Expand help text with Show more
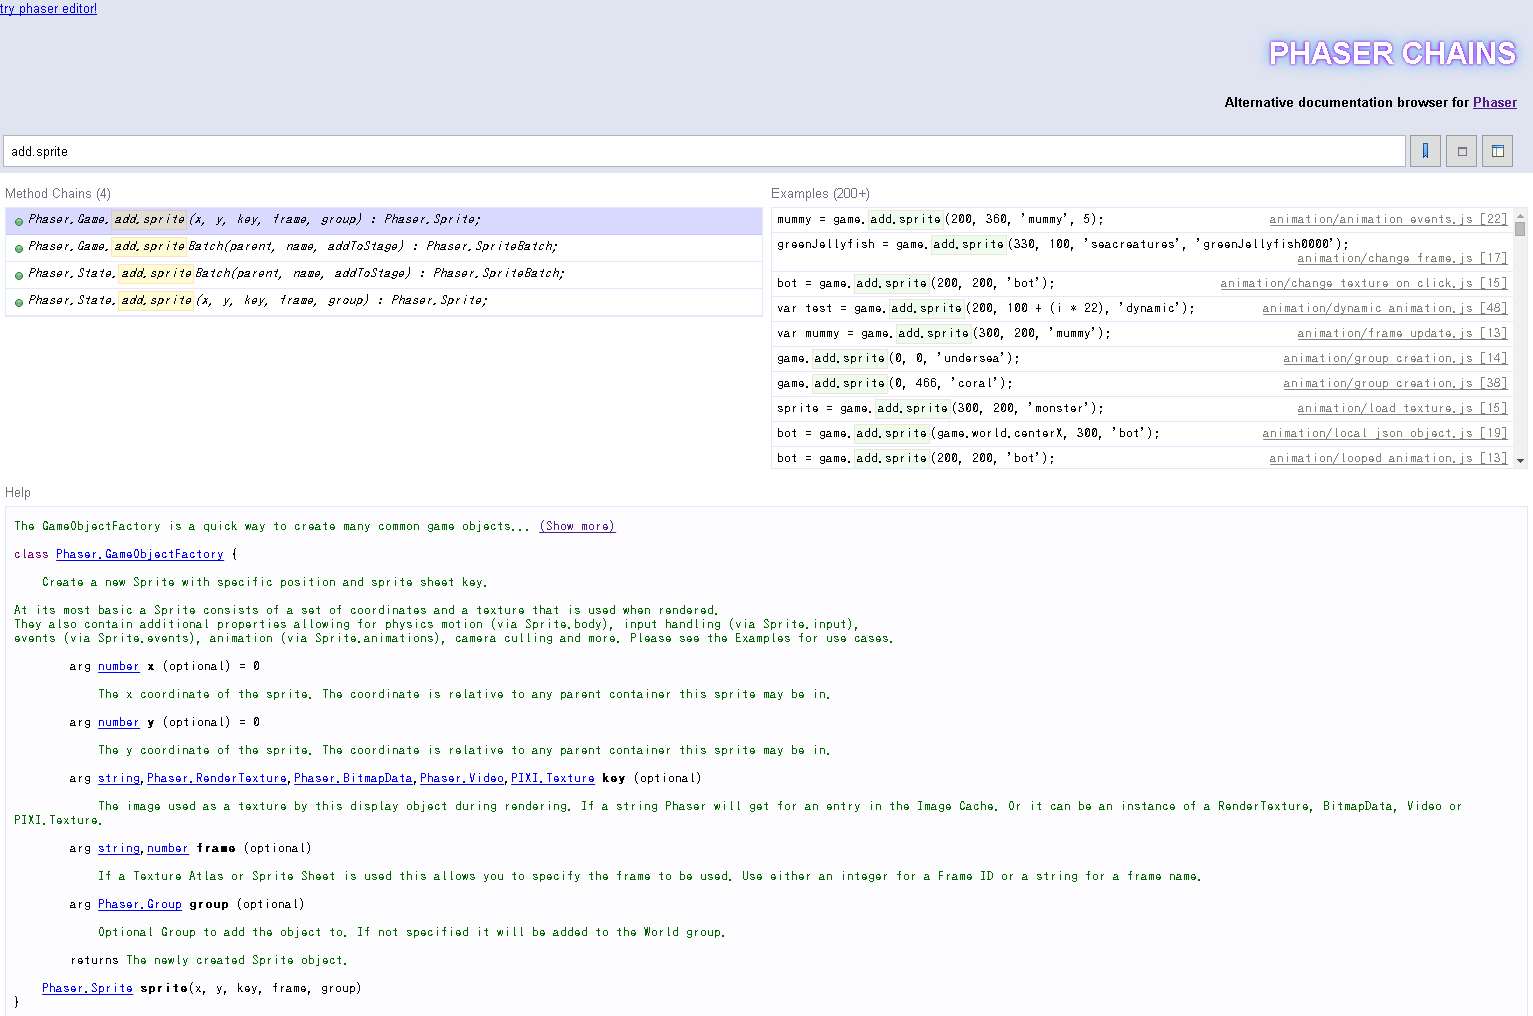1533x1016 pixels. (x=577, y=526)
